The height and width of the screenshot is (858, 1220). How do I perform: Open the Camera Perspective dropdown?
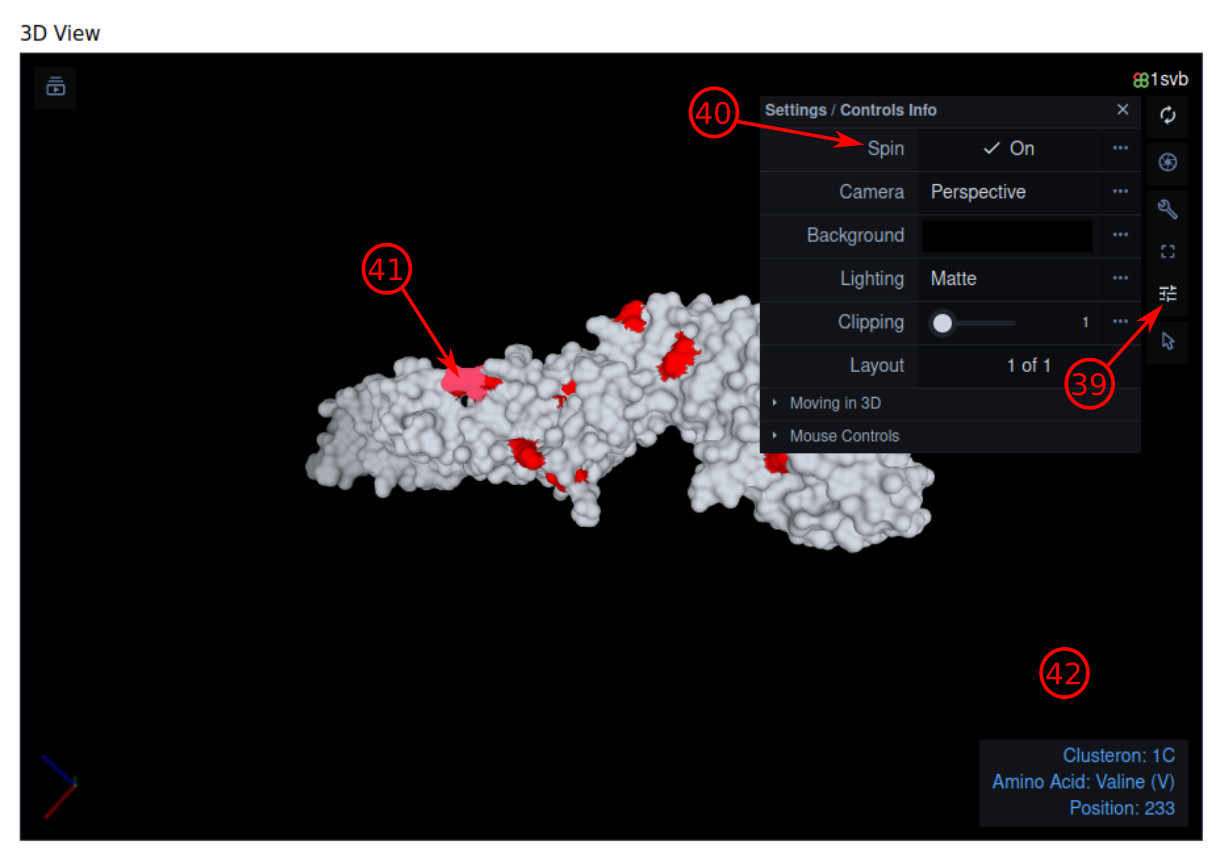[x=1008, y=192]
